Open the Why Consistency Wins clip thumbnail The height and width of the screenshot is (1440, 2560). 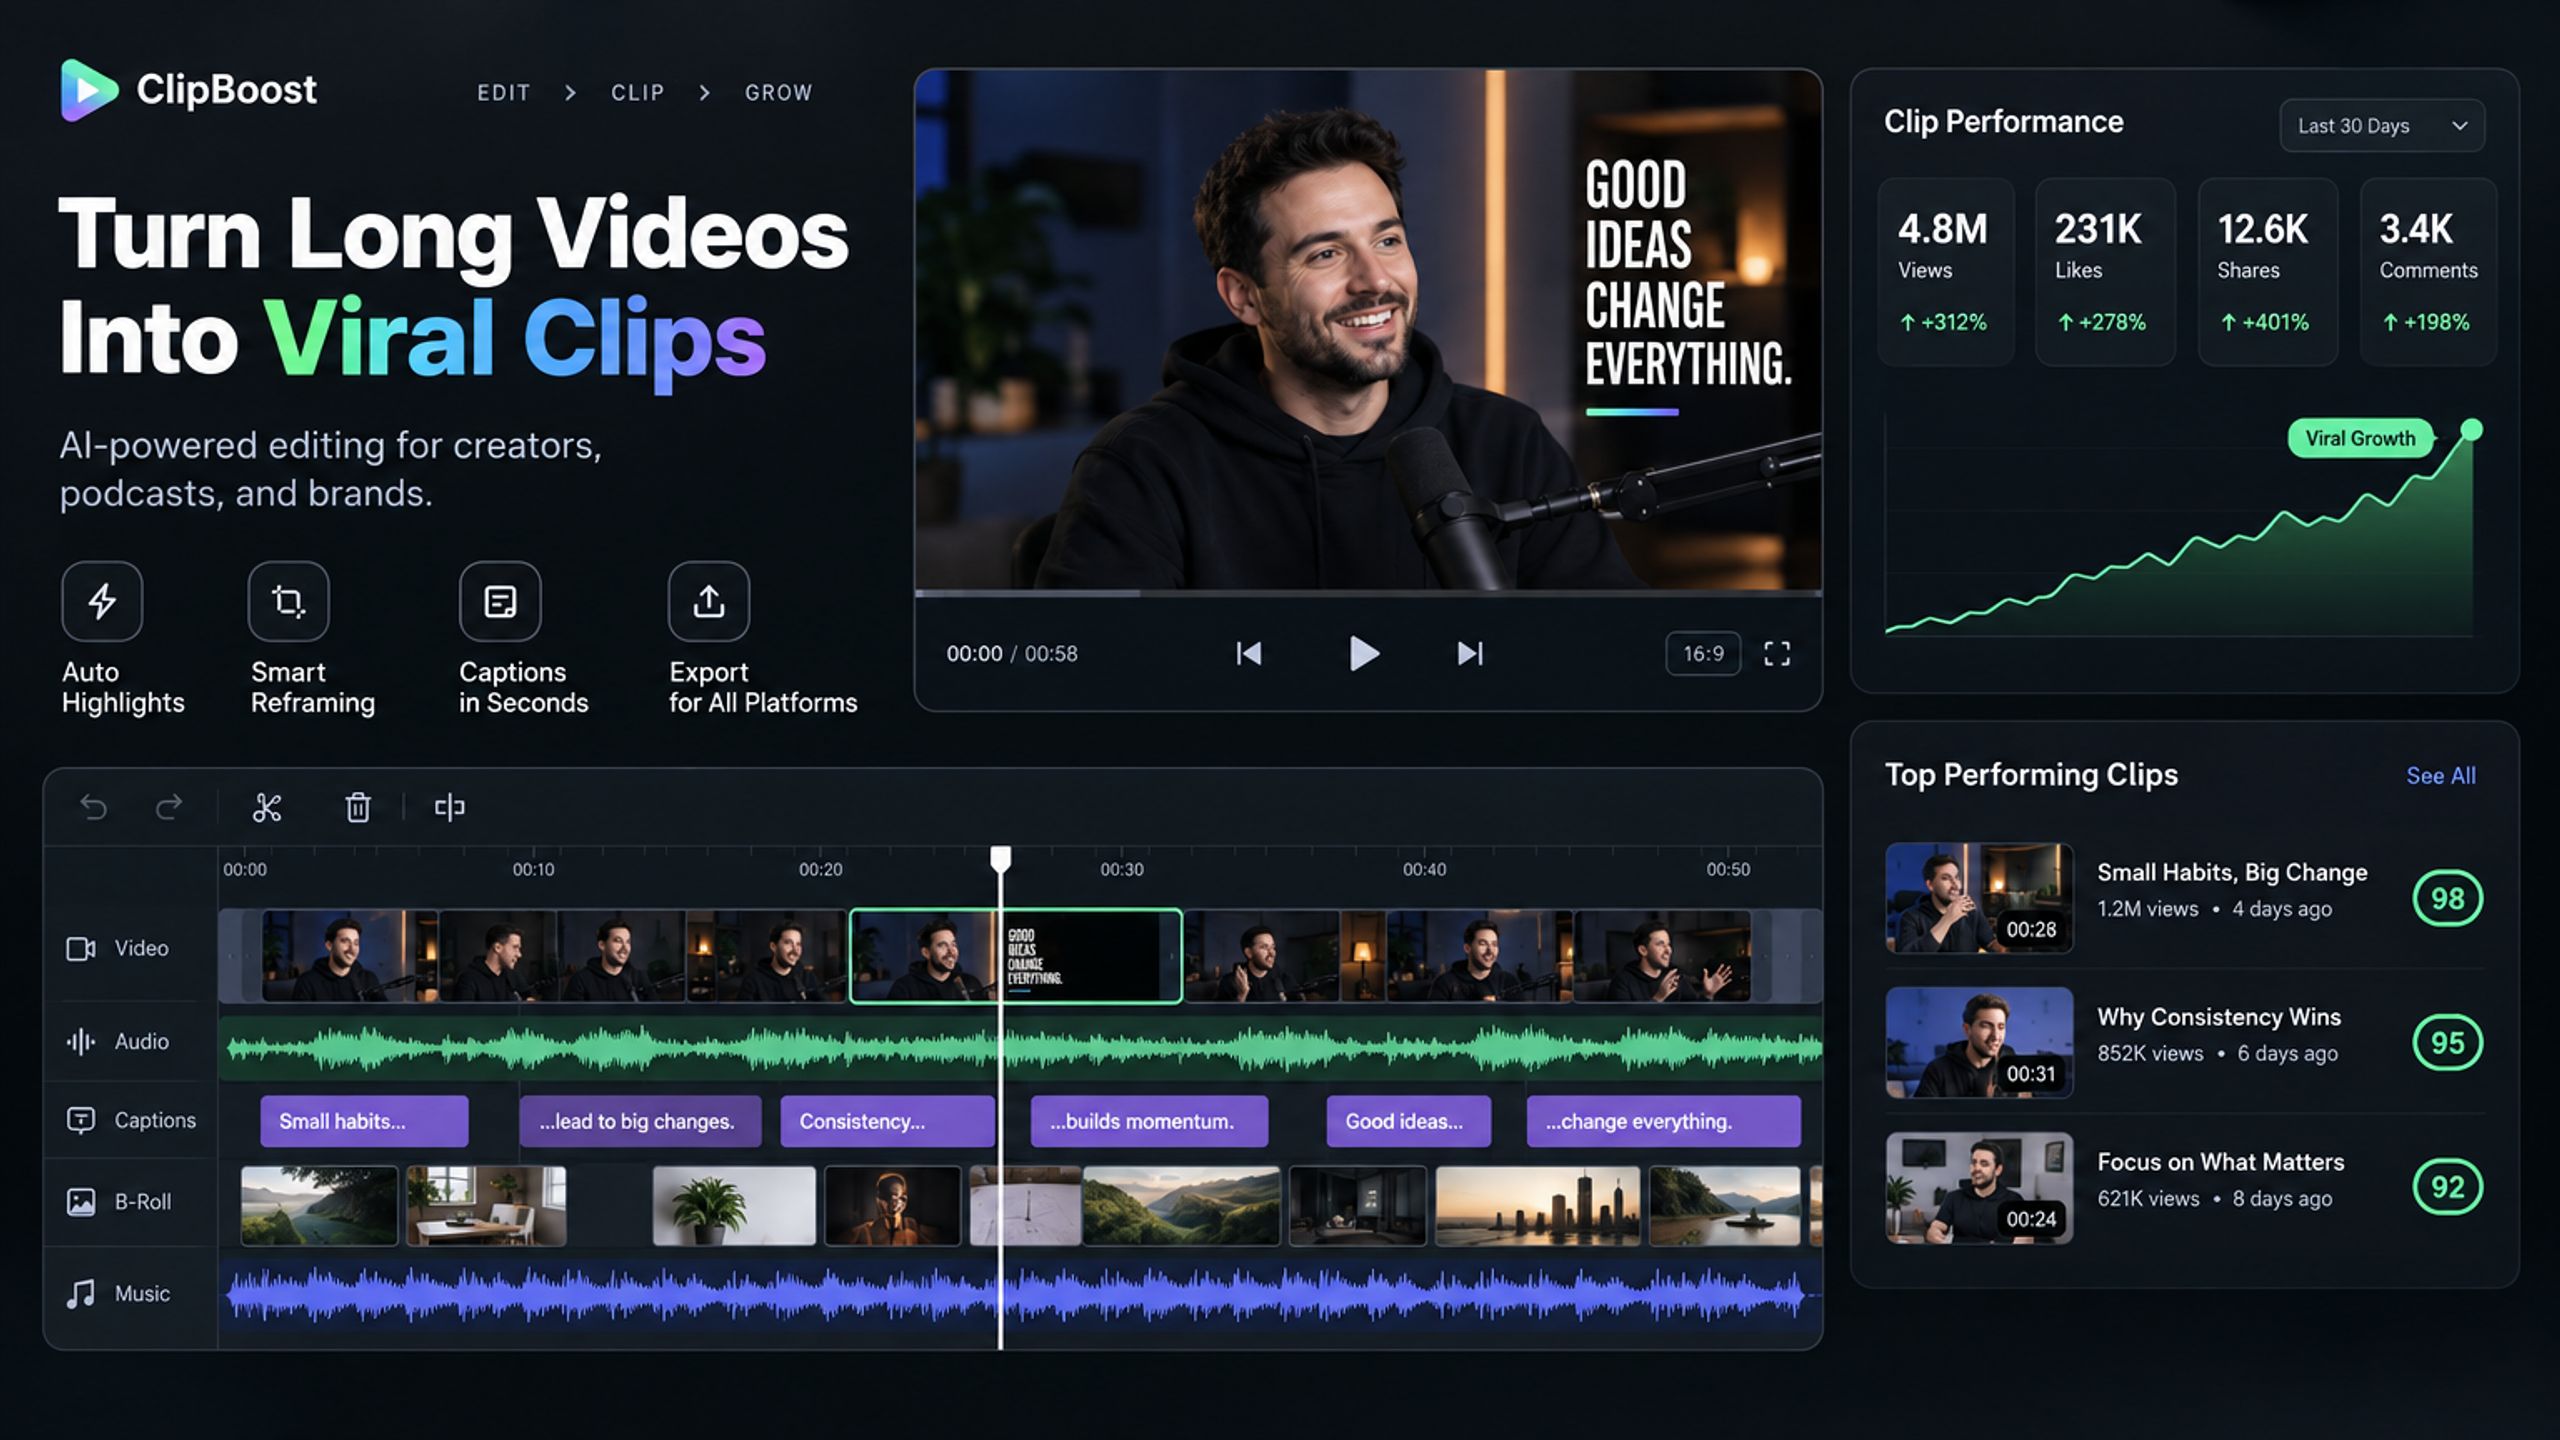pos(1979,1043)
